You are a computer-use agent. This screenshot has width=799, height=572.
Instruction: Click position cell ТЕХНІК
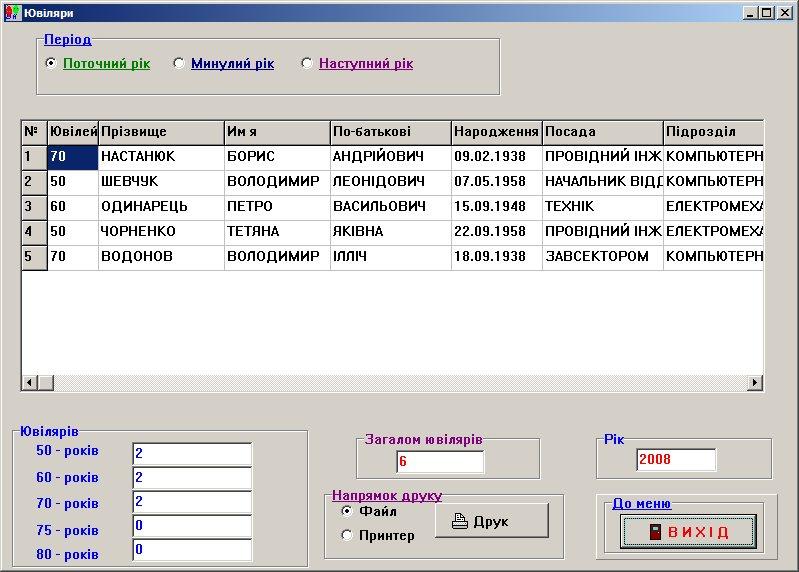603,207
